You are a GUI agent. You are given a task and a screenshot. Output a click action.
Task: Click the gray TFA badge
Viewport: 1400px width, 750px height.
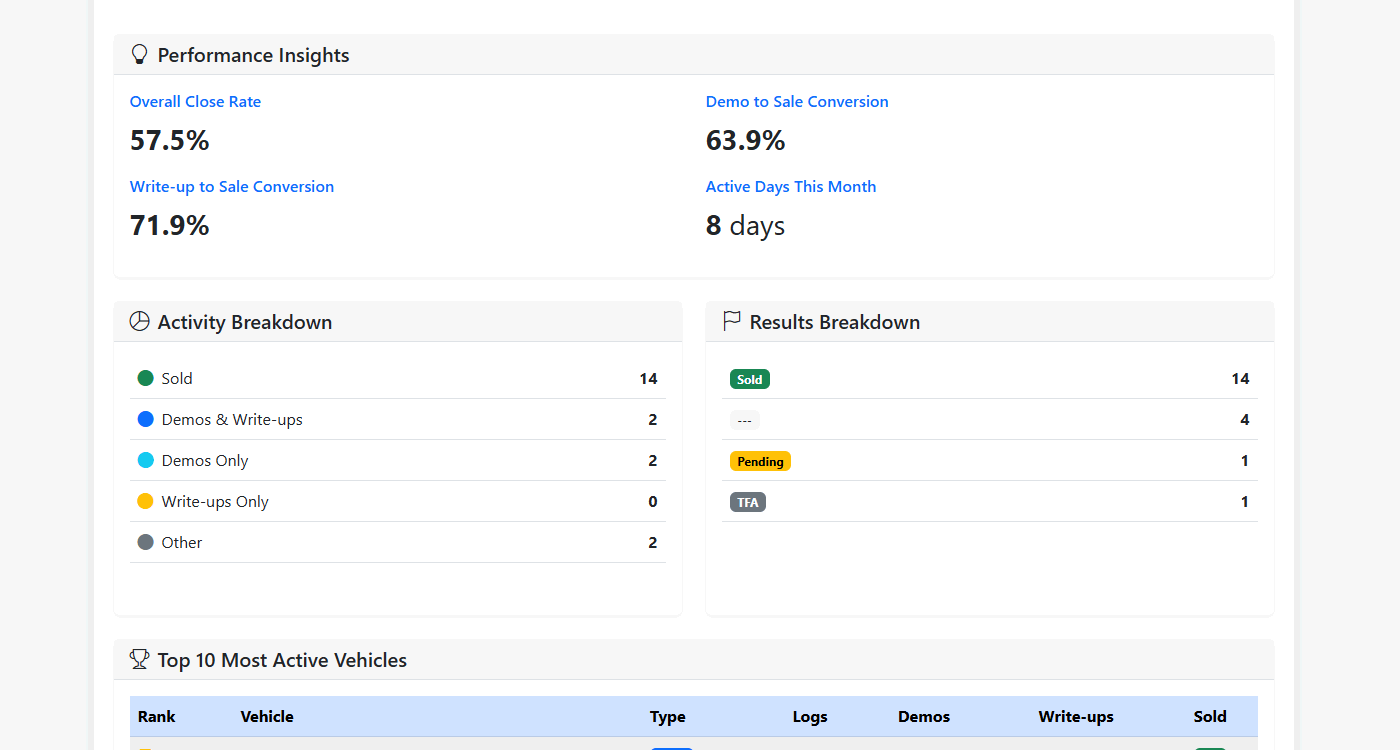pos(748,502)
